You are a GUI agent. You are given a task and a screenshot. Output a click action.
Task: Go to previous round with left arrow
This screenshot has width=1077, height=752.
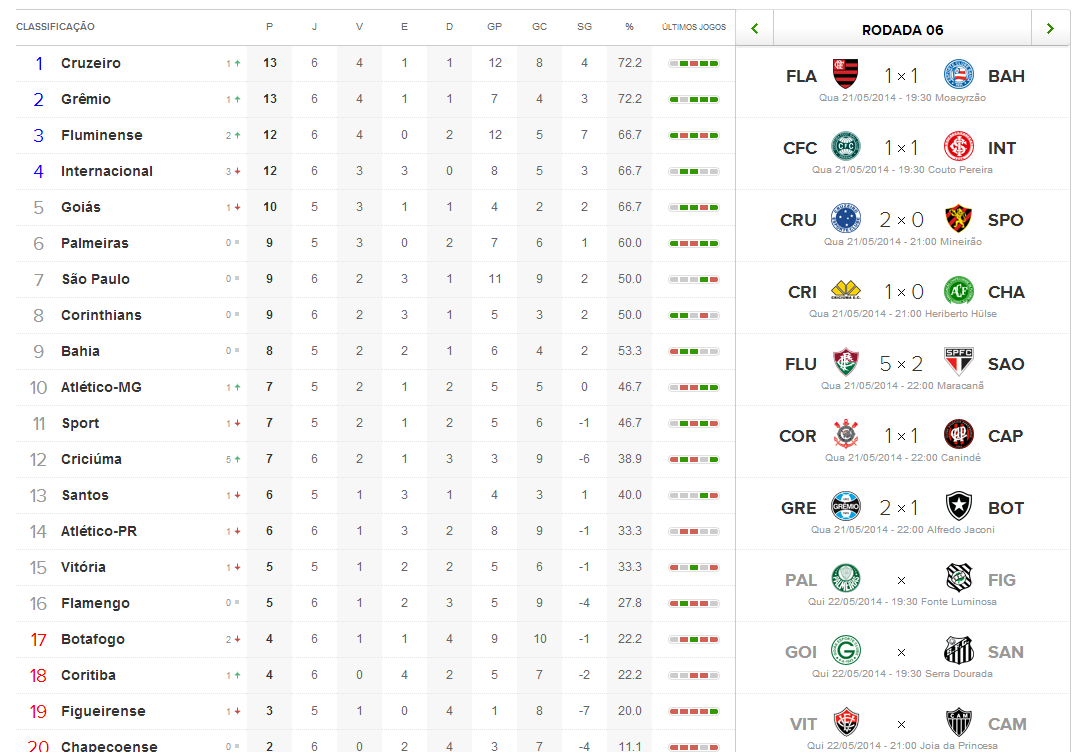755,29
